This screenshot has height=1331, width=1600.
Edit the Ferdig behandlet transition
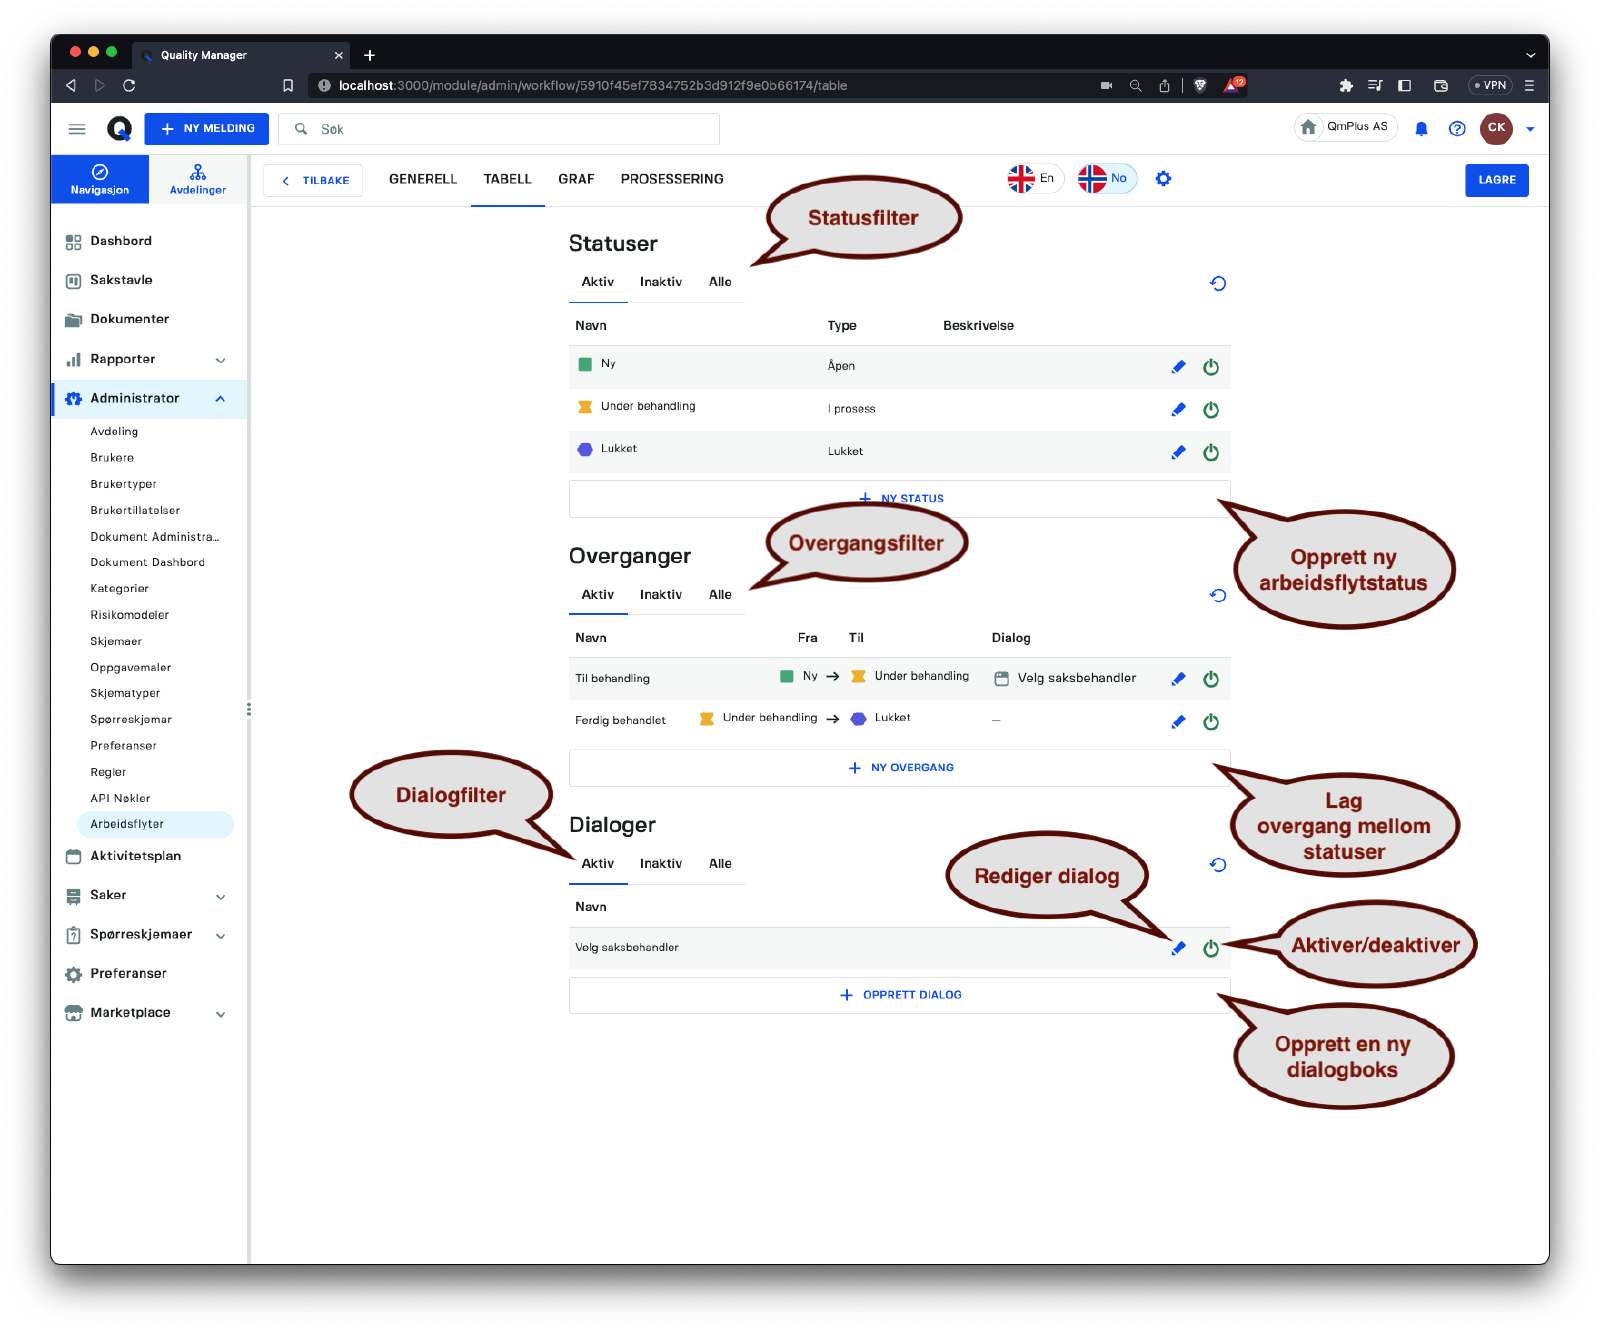(x=1178, y=722)
